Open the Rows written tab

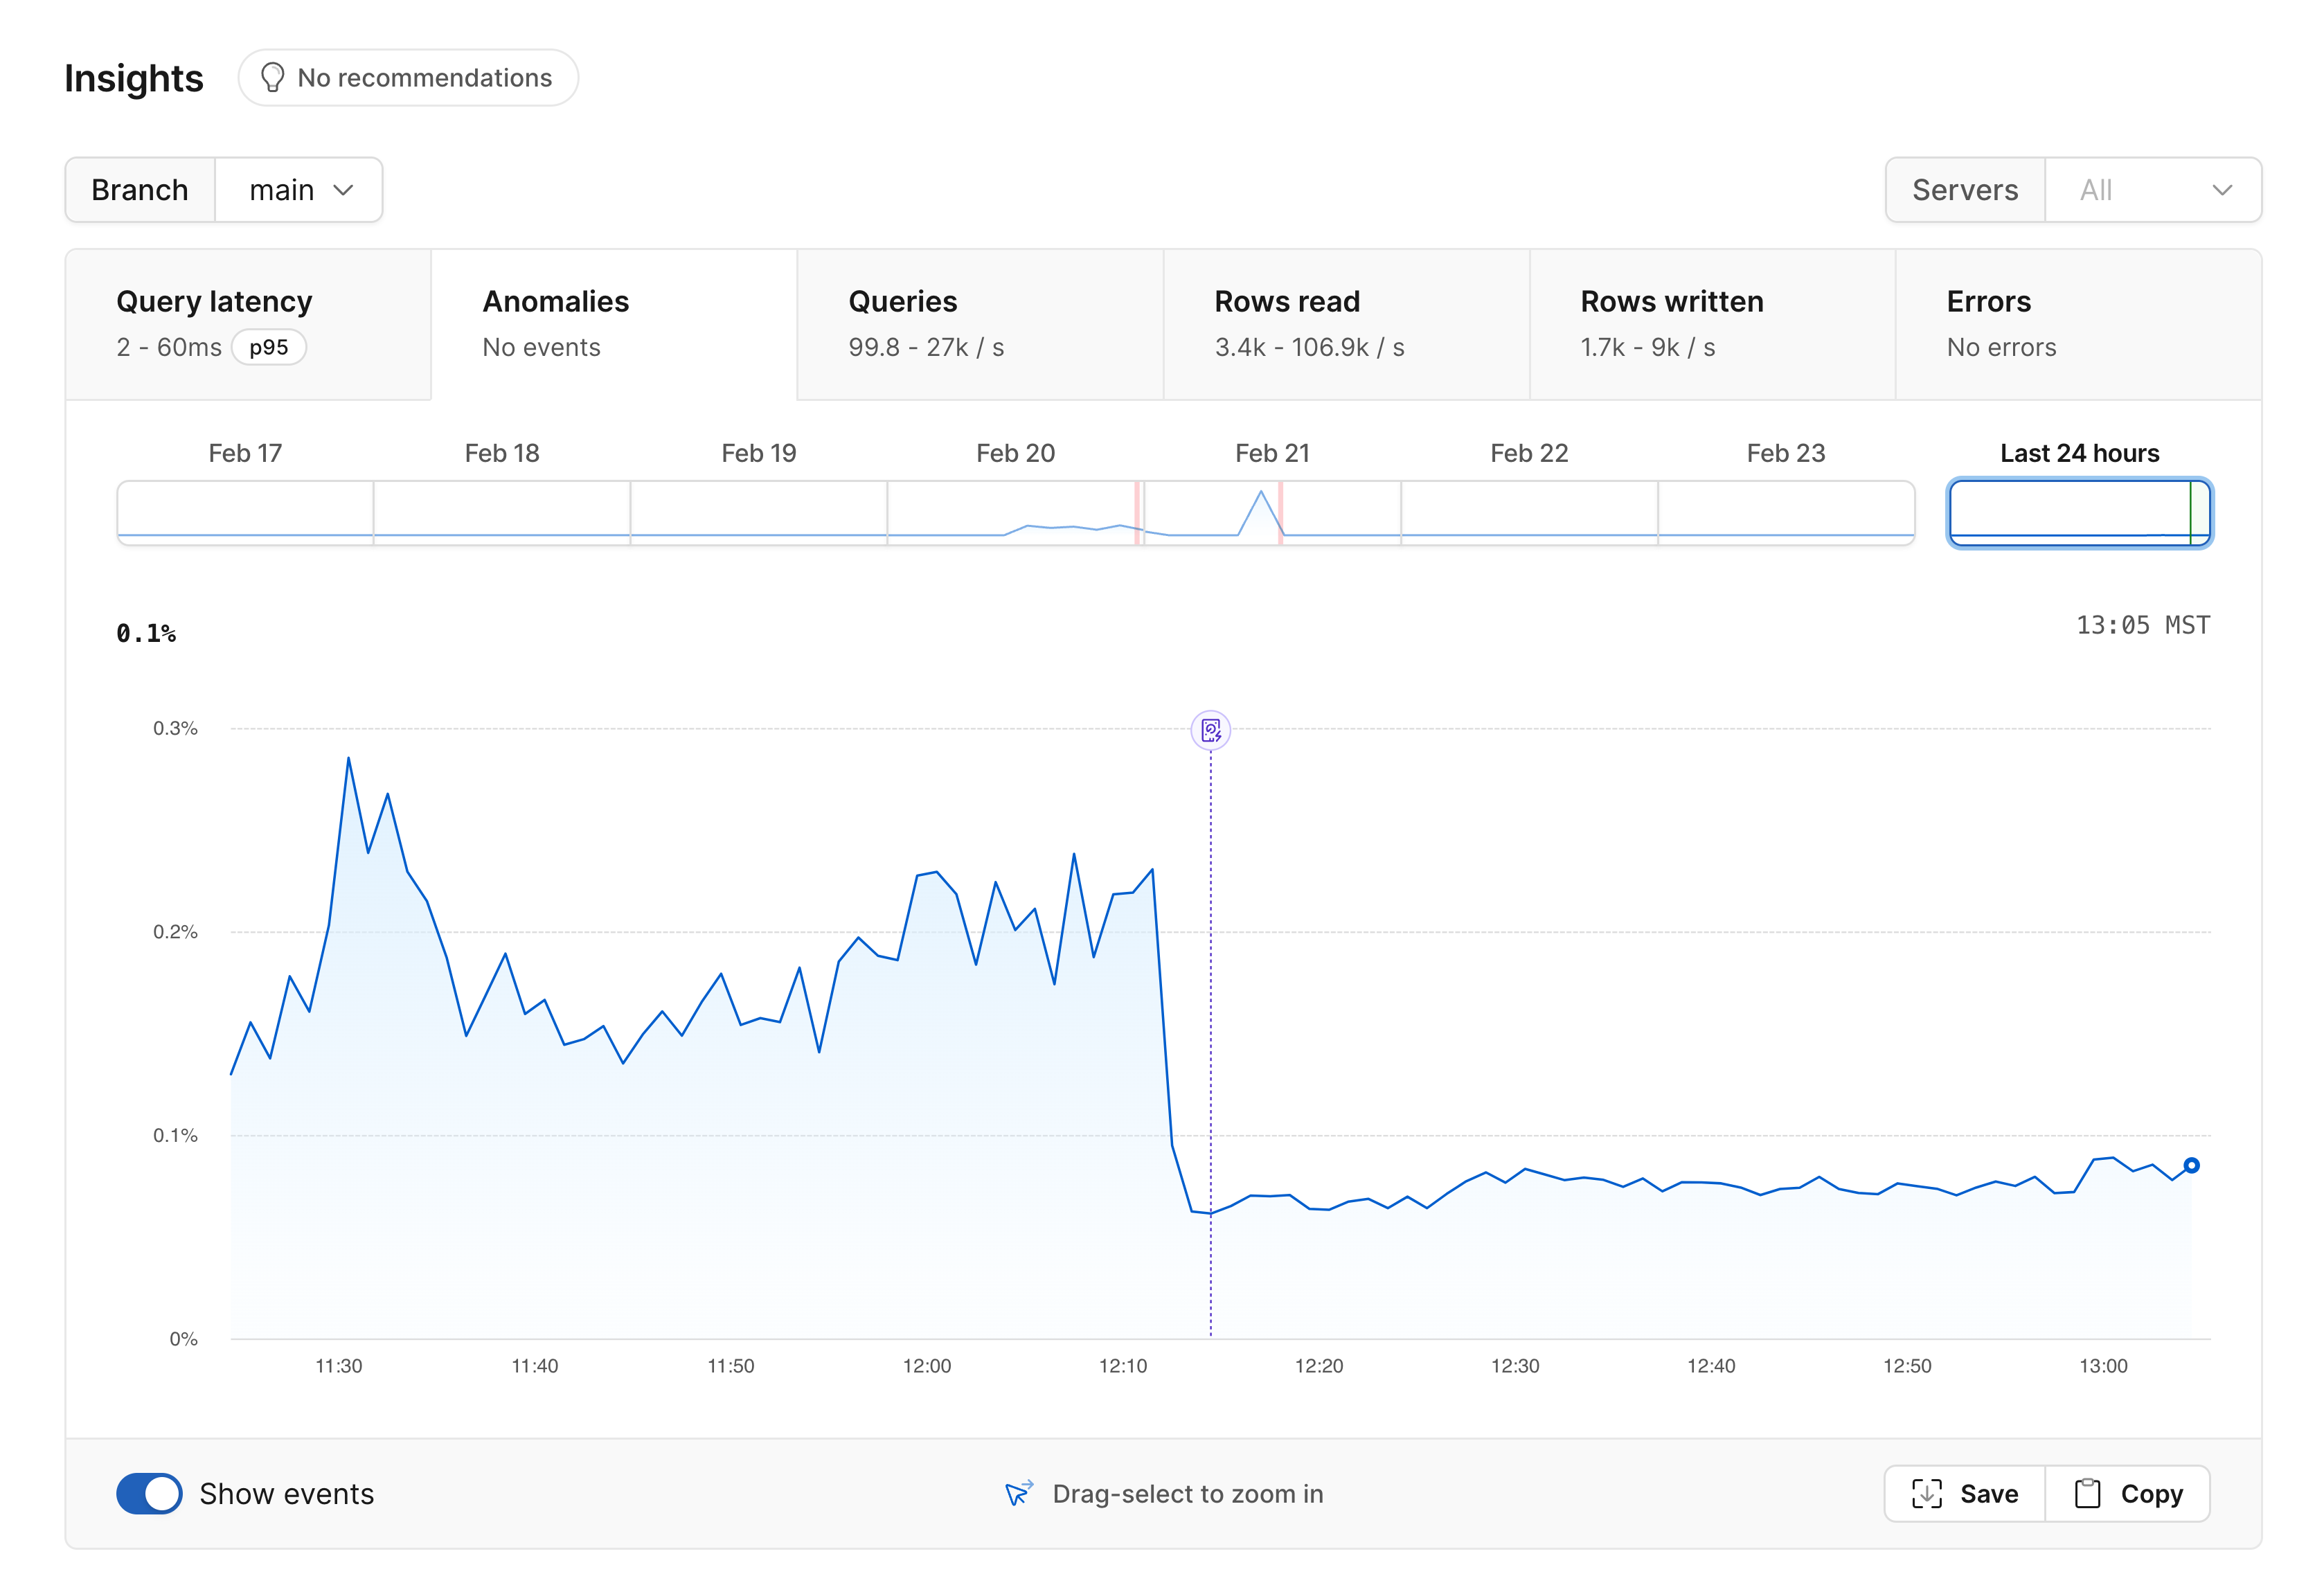pos(1712,324)
